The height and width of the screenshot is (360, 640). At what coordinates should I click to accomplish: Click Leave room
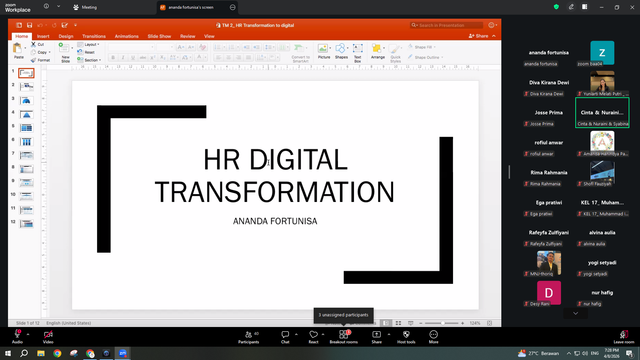tap(624, 337)
